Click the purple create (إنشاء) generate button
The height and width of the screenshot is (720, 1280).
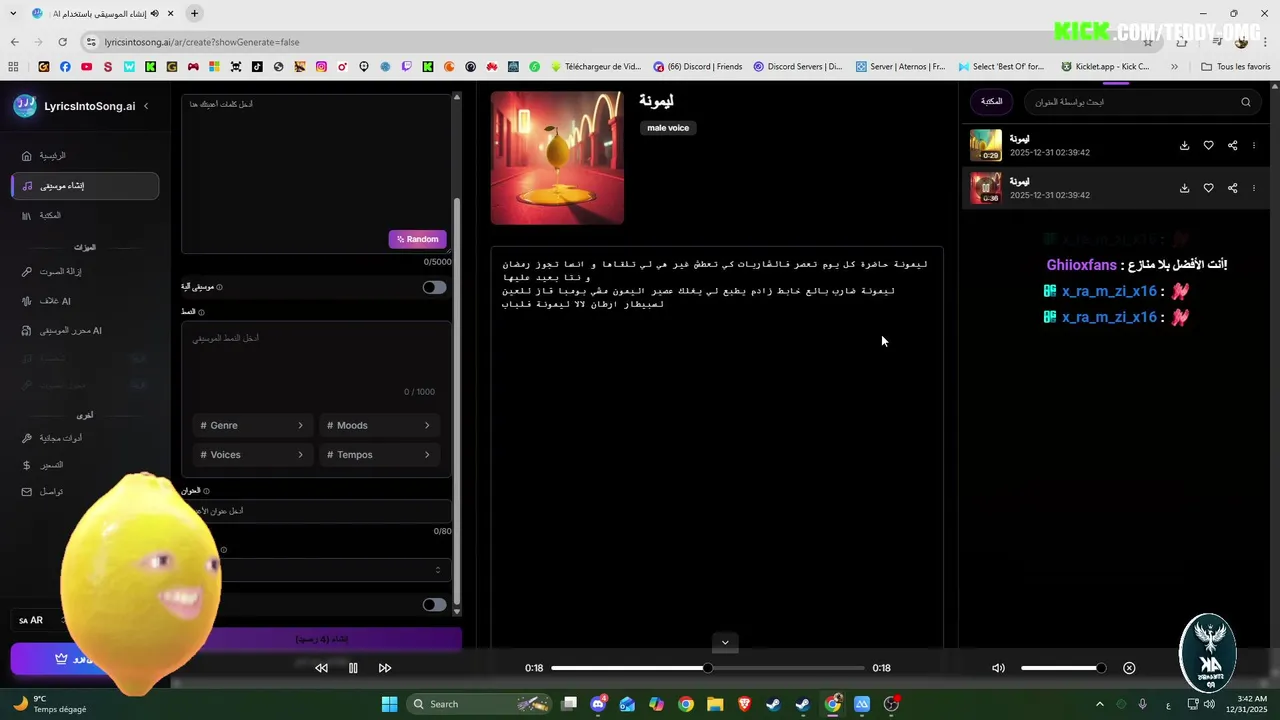pos(322,639)
